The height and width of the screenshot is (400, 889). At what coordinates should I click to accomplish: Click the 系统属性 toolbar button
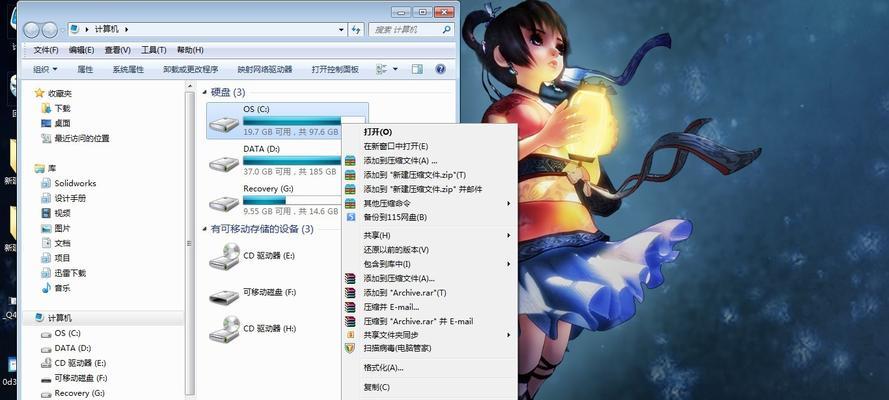pyautogui.click(x=128, y=69)
